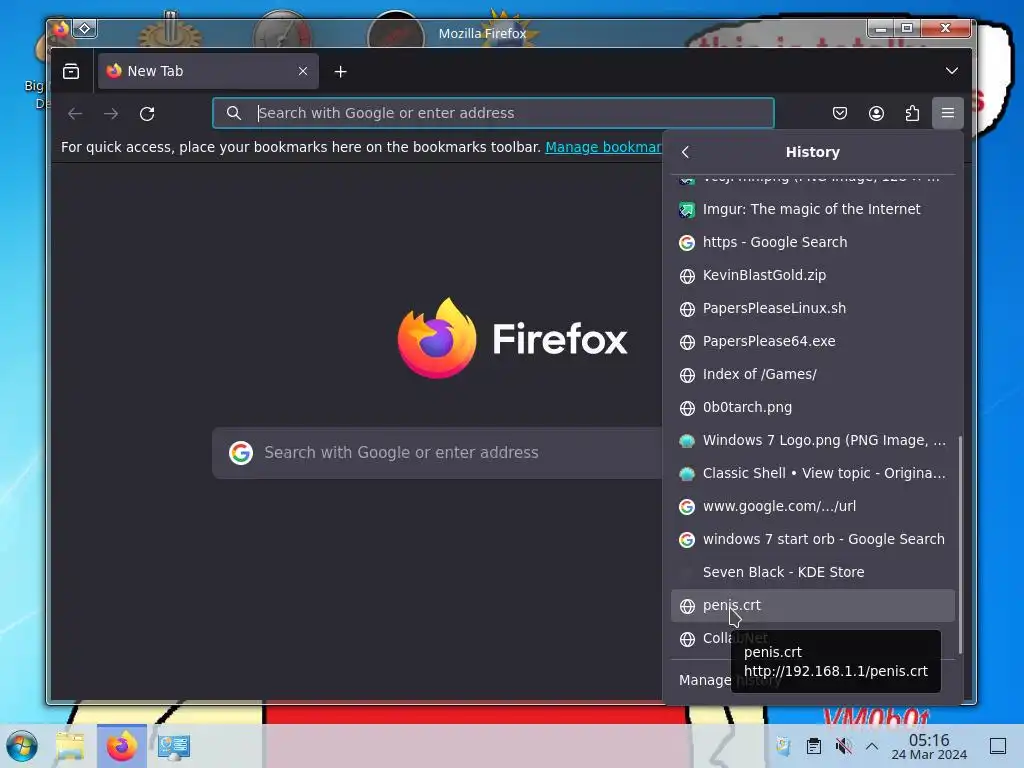Expand hidden tray icons arrow
Screen dimensions: 1024x768
click(872, 746)
